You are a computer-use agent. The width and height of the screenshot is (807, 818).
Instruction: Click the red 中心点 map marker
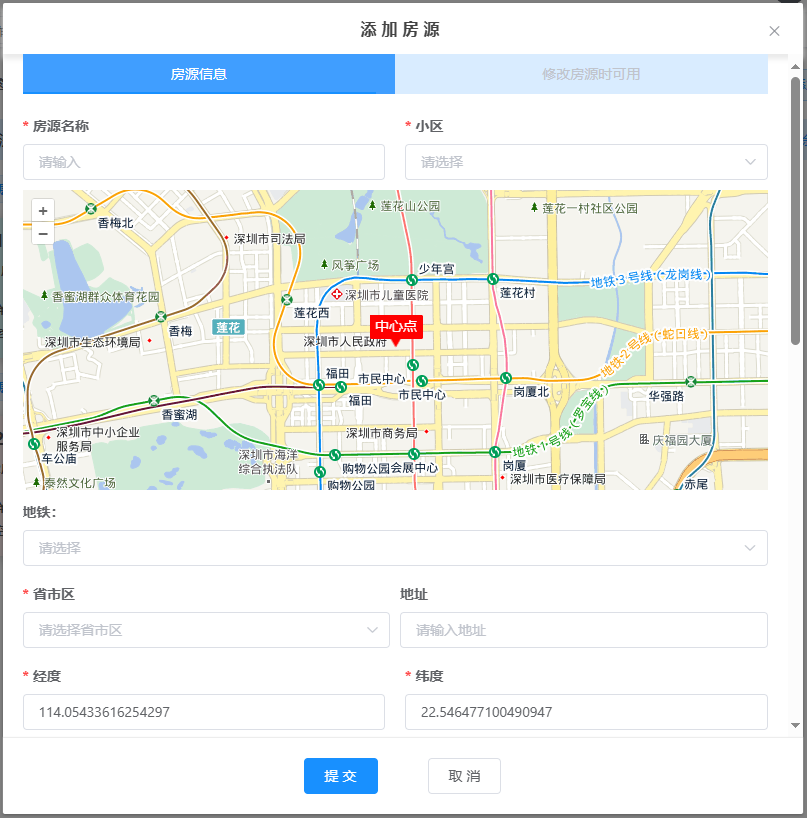[397, 327]
